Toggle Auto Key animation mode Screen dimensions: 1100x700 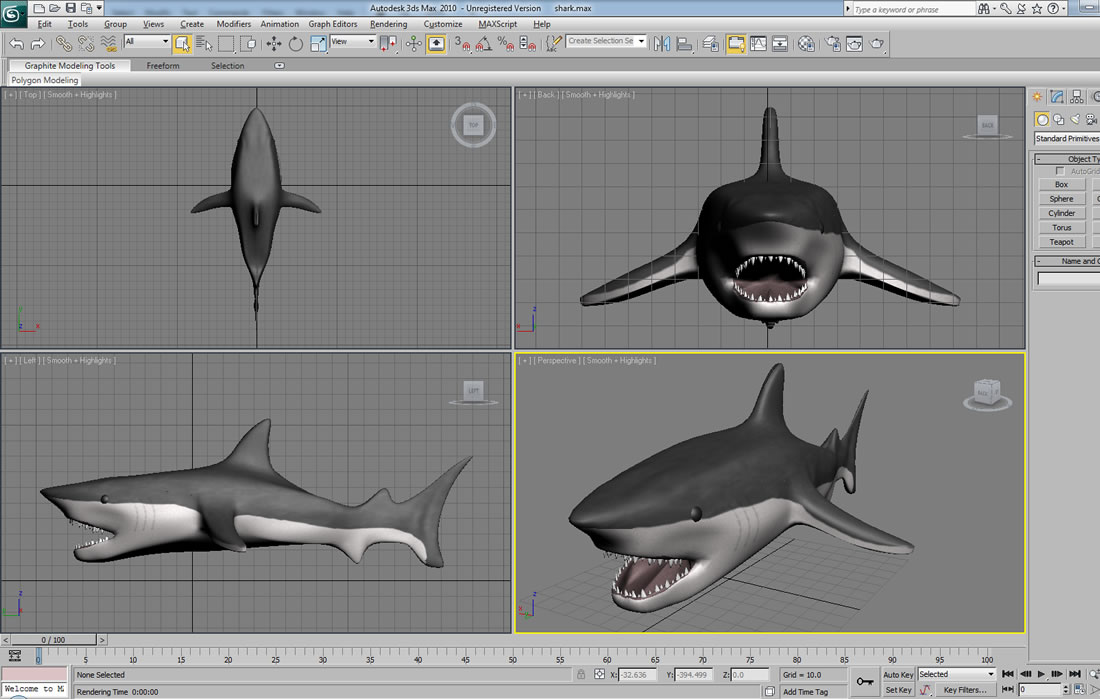898,675
